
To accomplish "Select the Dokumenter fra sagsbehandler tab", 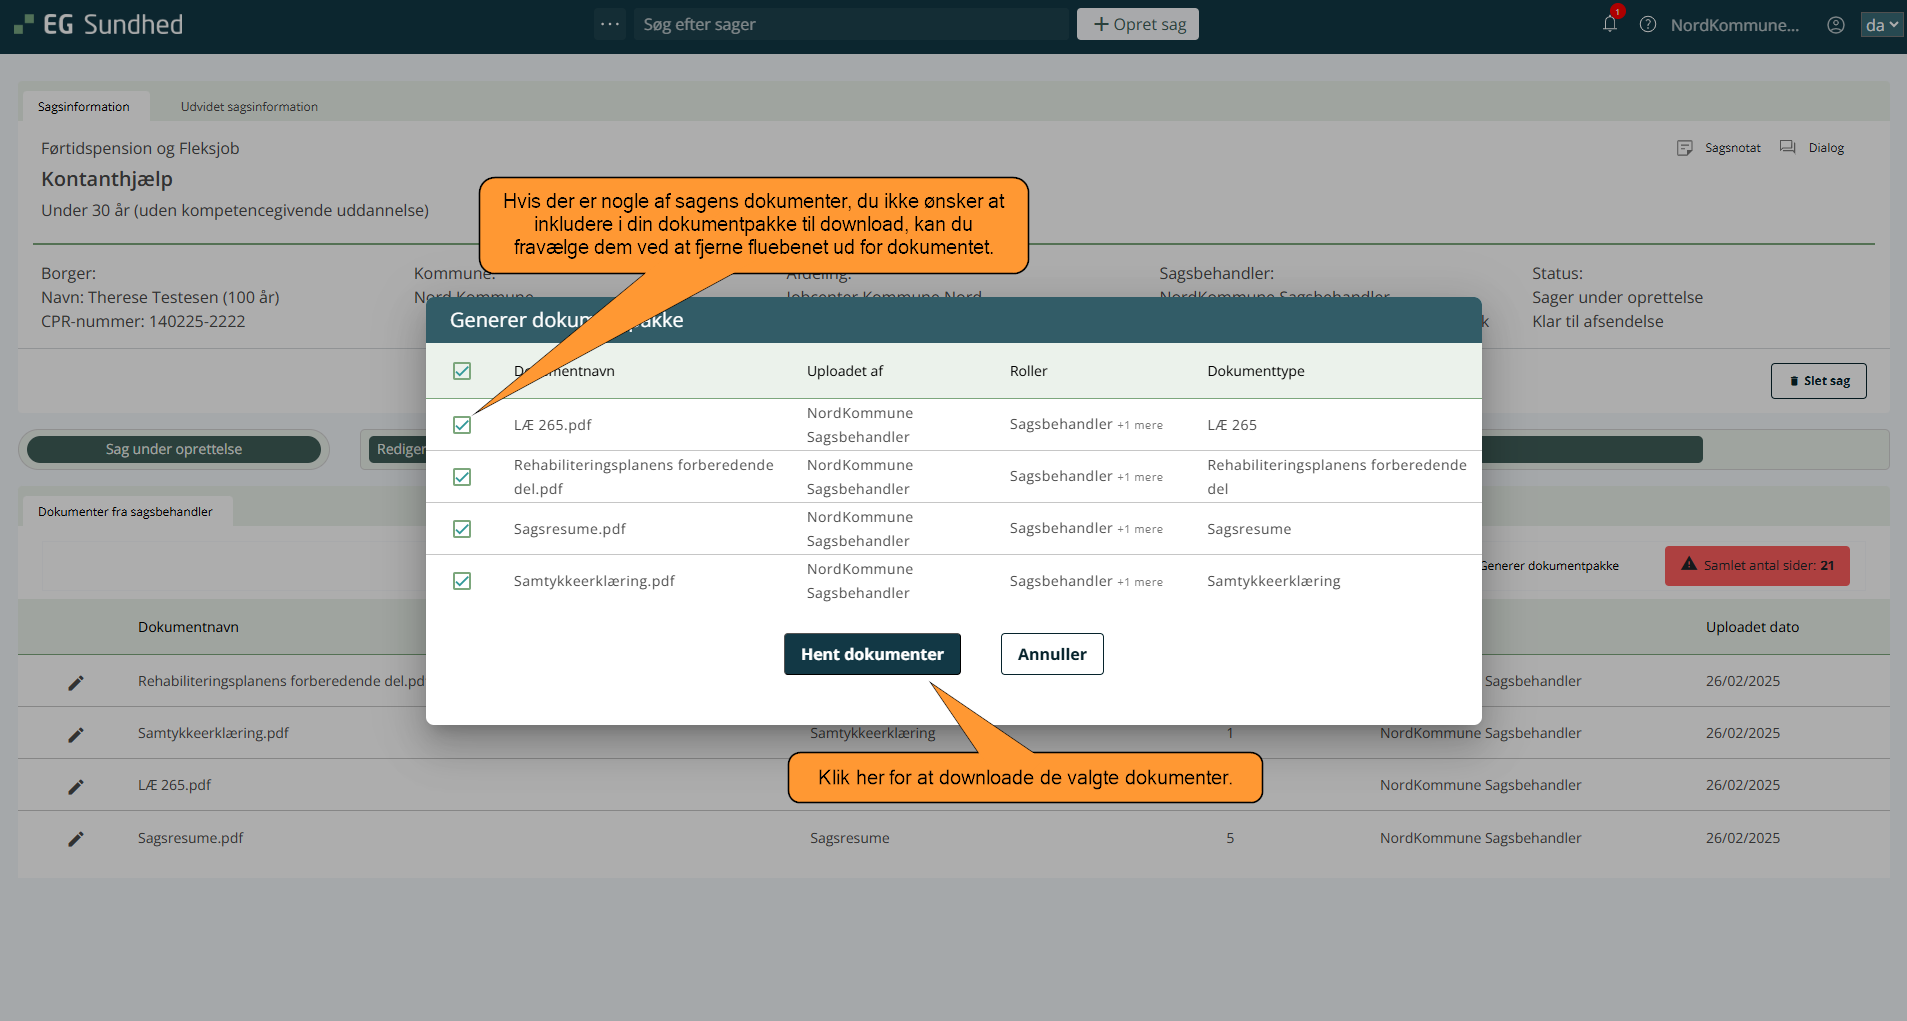I will tap(125, 512).
